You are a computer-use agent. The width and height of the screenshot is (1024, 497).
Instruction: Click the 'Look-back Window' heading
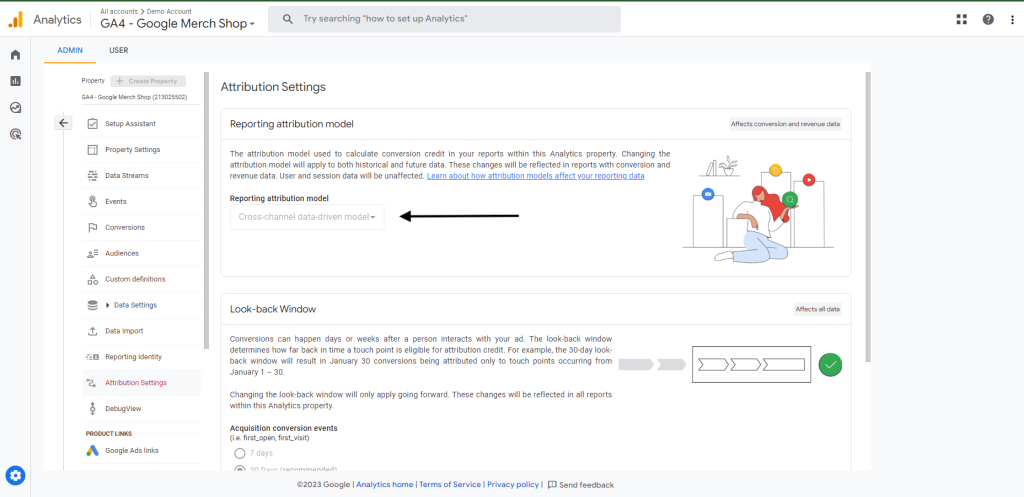point(273,309)
